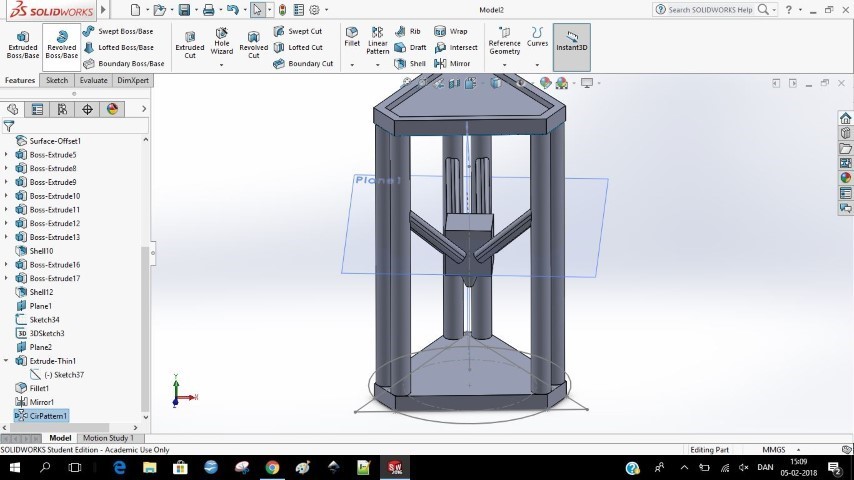Open the Hole Wizard
The height and width of the screenshot is (480, 854).
222,41
